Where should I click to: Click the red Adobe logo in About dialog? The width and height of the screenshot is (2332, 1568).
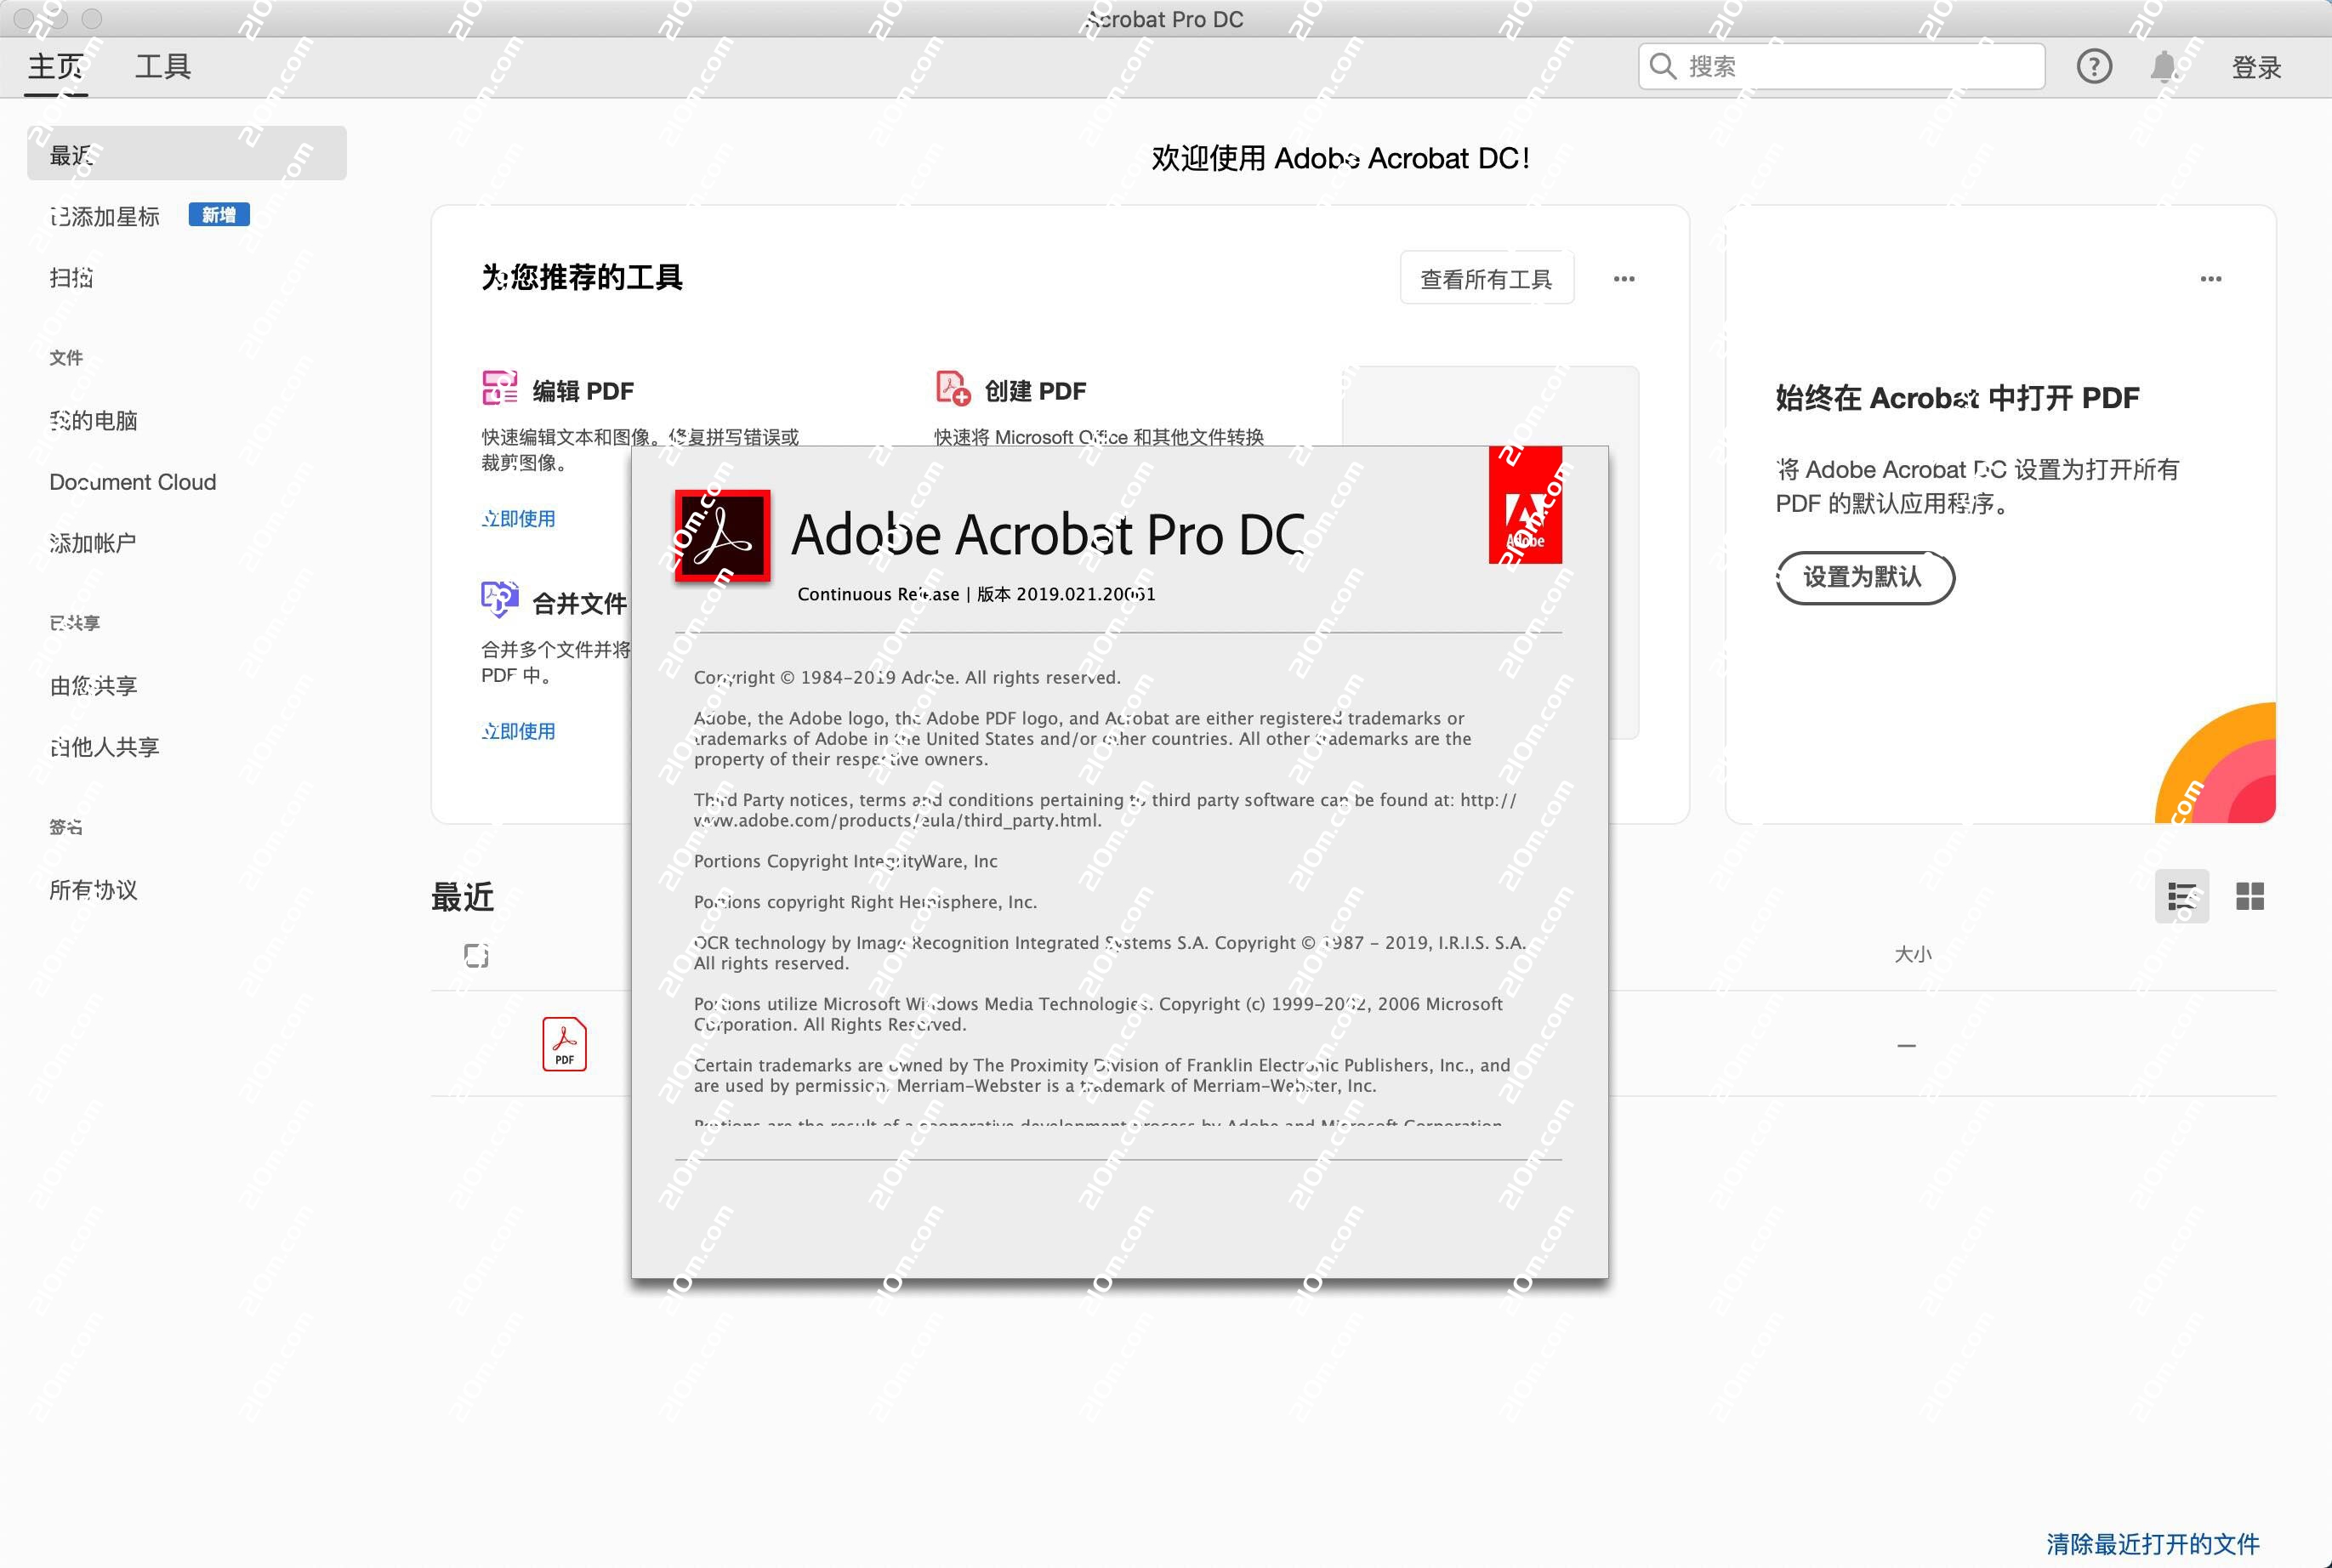[1525, 504]
